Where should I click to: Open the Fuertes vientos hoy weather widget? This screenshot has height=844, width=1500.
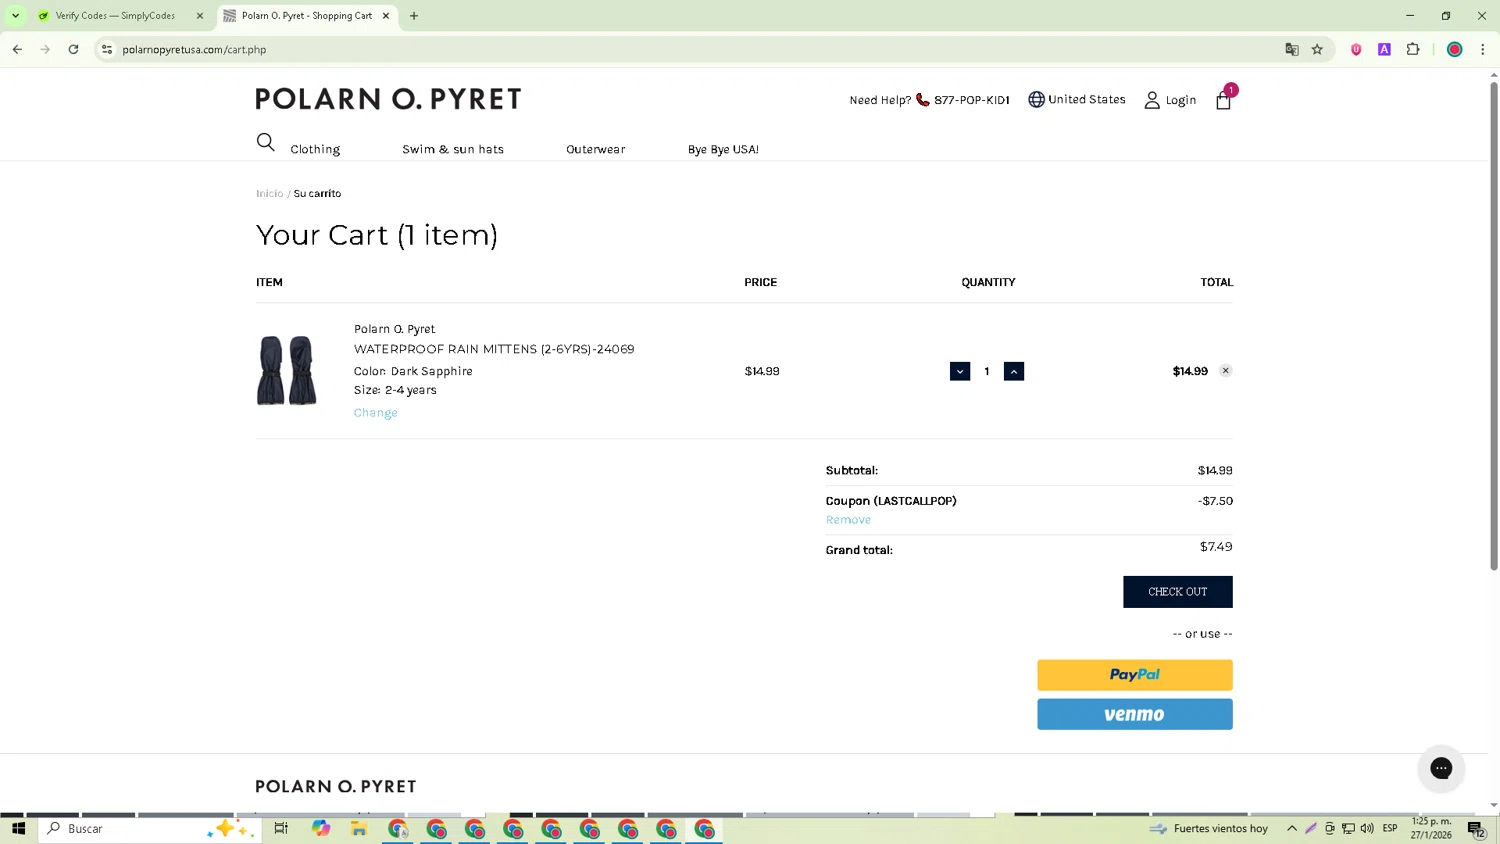(x=1209, y=828)
